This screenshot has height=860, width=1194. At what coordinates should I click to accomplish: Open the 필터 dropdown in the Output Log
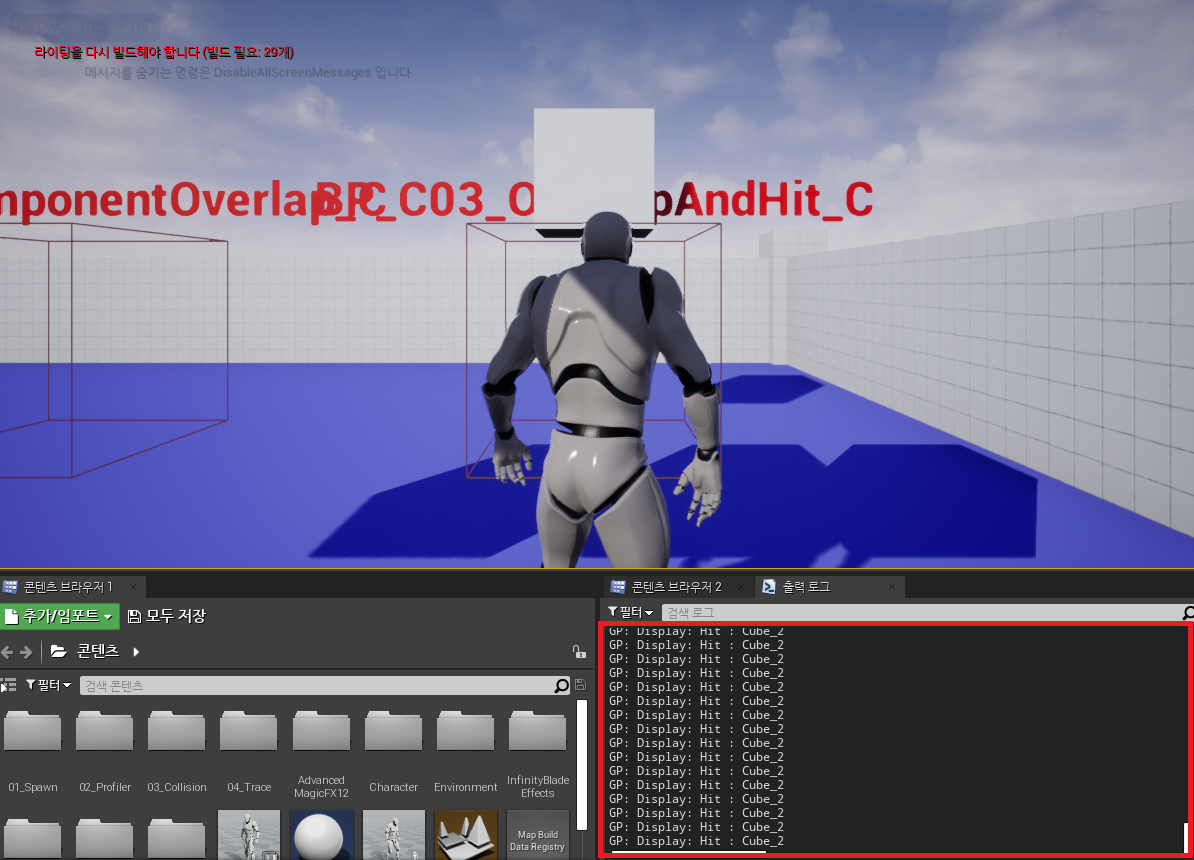[x=630, y=610]
